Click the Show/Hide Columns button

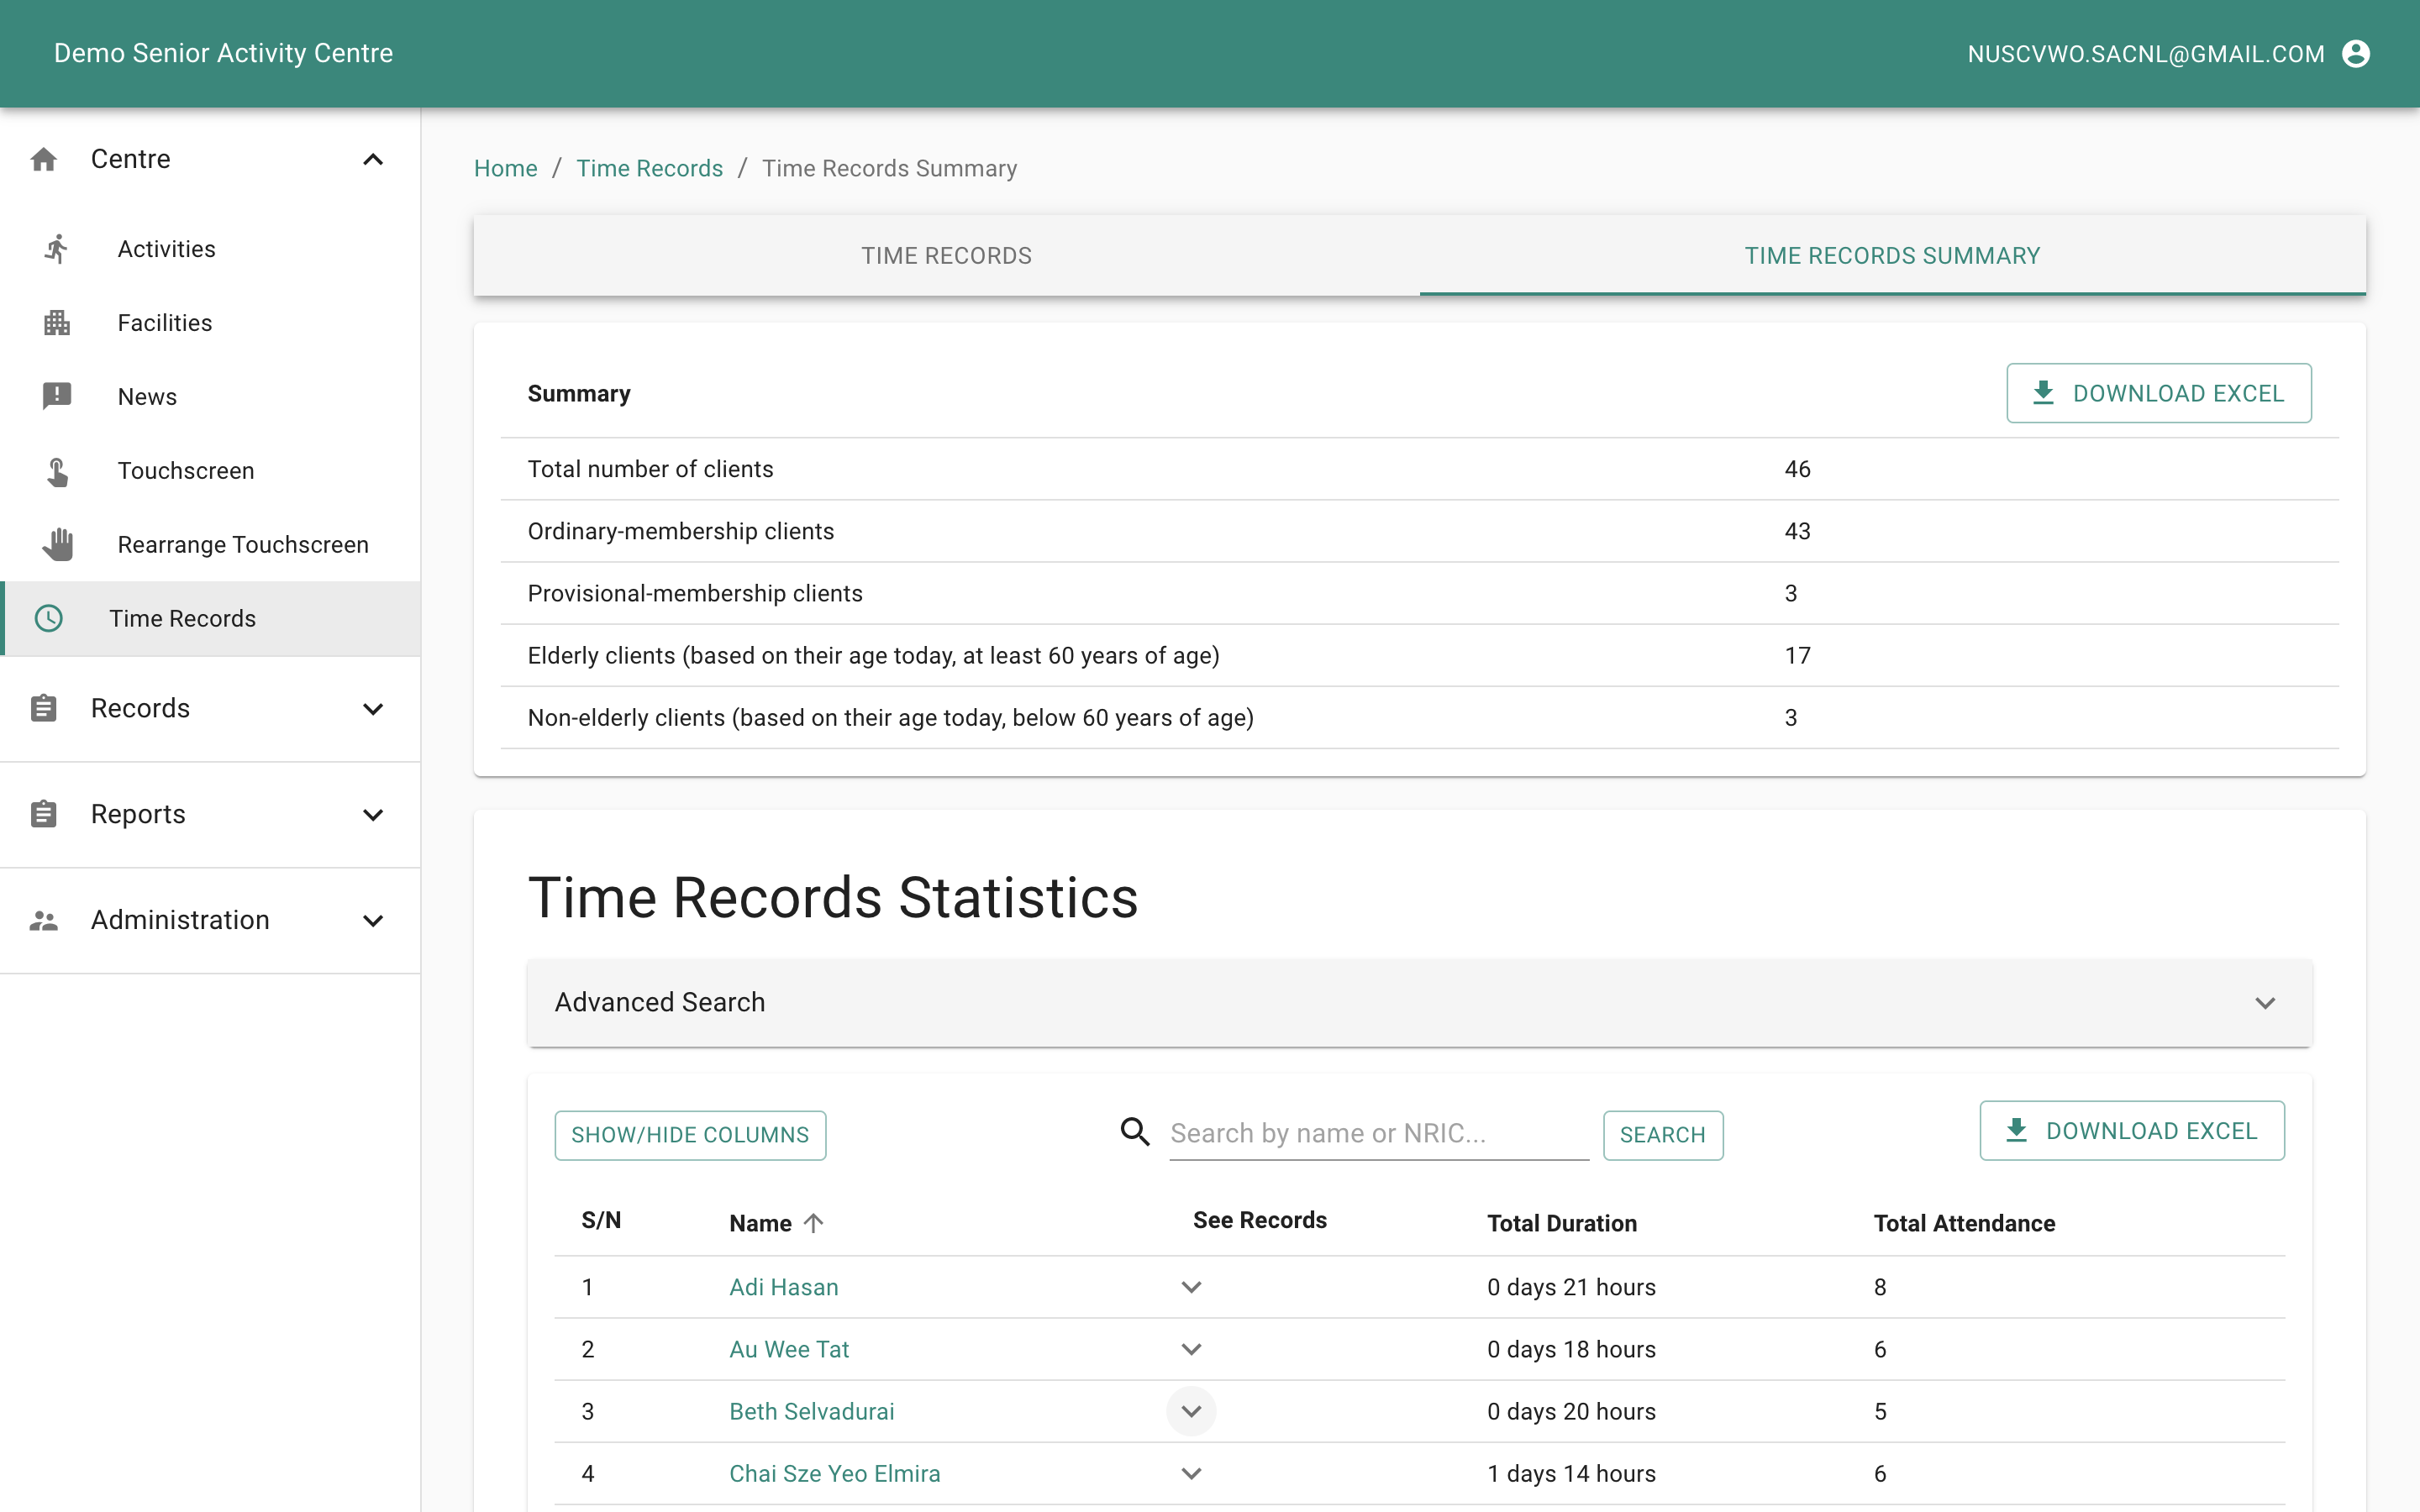pos(690,1135)
